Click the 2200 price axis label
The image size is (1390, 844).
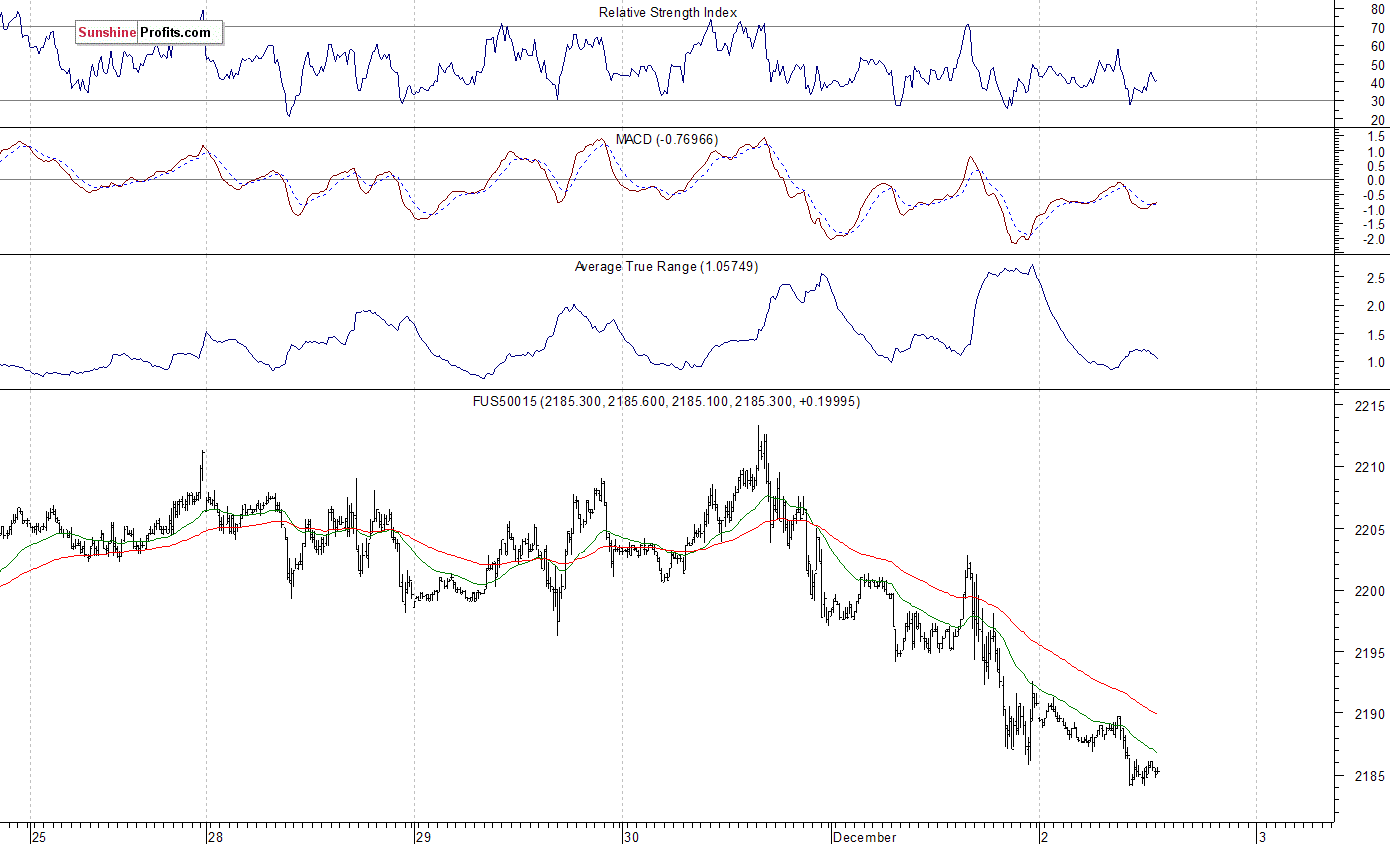[1371, 592]
